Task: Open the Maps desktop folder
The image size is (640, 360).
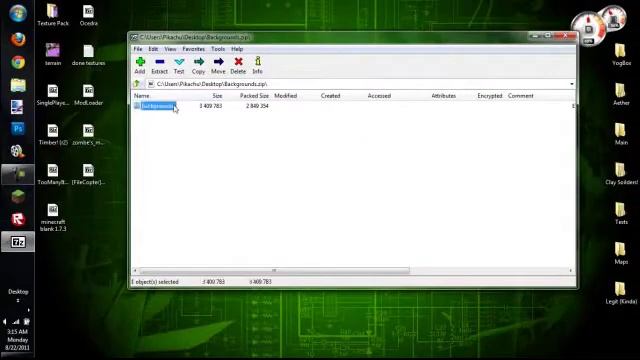Action: point(621,254)
